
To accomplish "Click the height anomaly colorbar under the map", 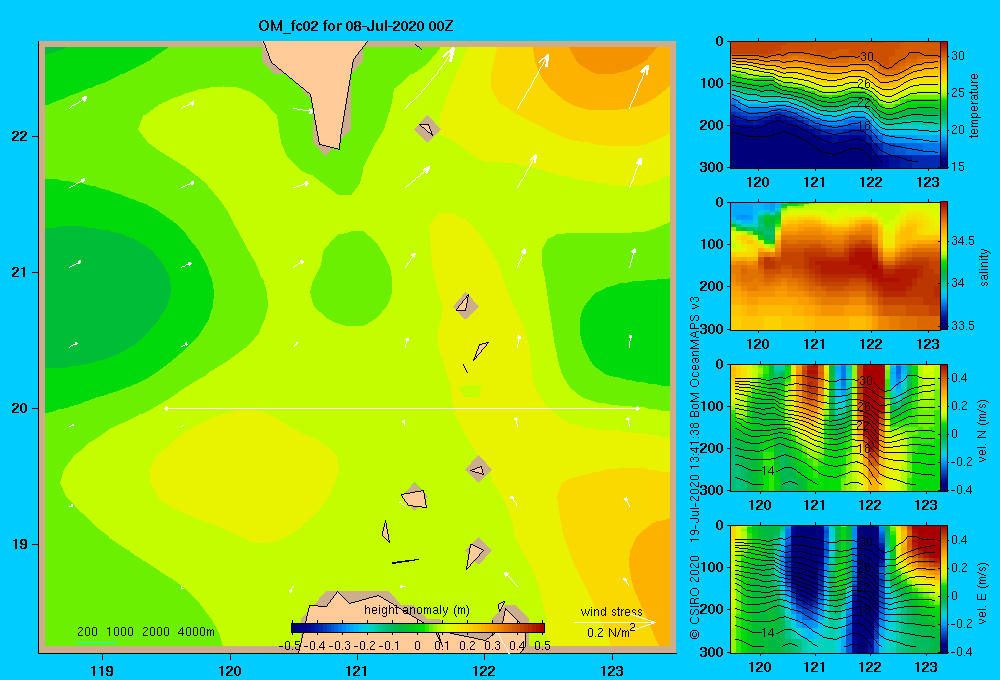I will pyautogui.click(x=418, y=628).
